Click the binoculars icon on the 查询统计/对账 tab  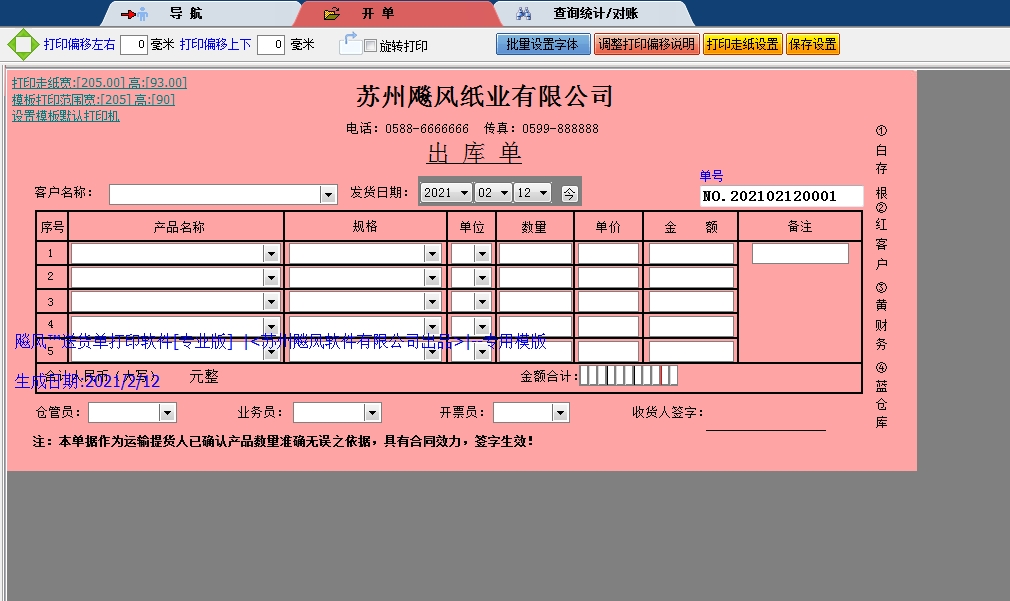(523, 14)
